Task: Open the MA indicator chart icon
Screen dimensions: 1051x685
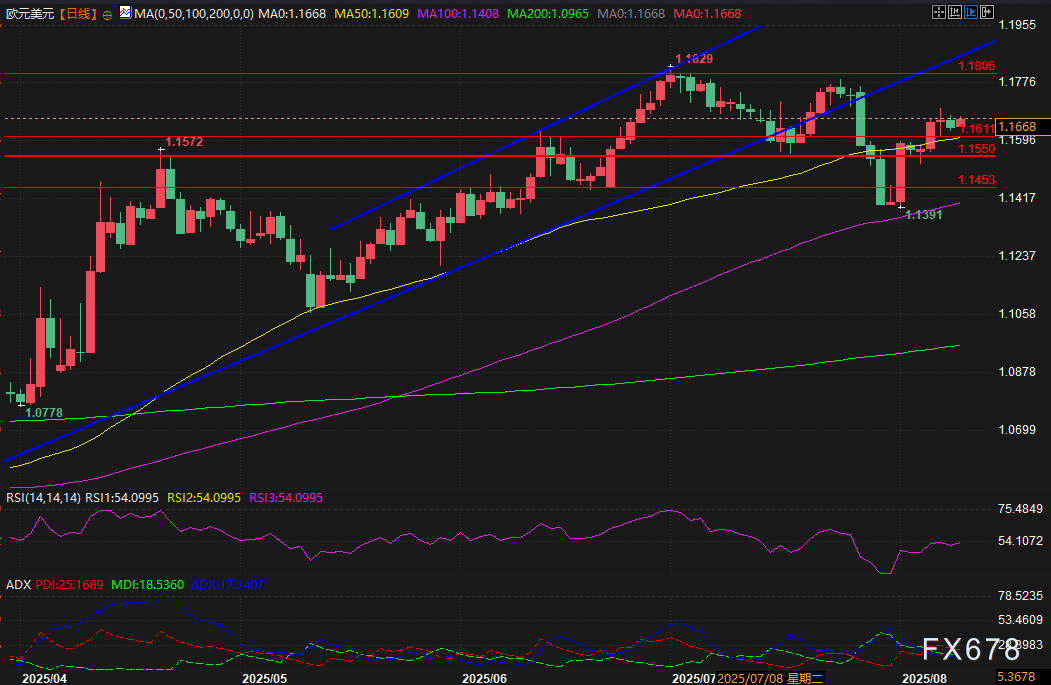Action: 124,14
